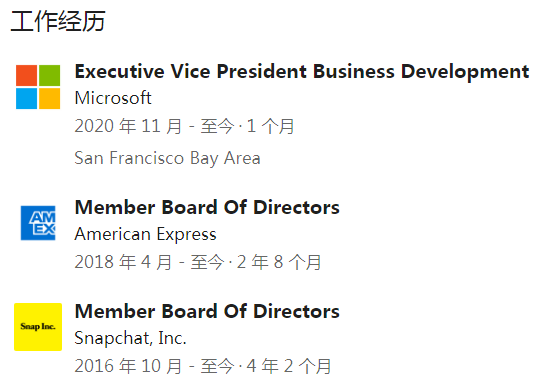550x388 pixels.
Task: Click the American Express logo
Action: click(38, 223)
